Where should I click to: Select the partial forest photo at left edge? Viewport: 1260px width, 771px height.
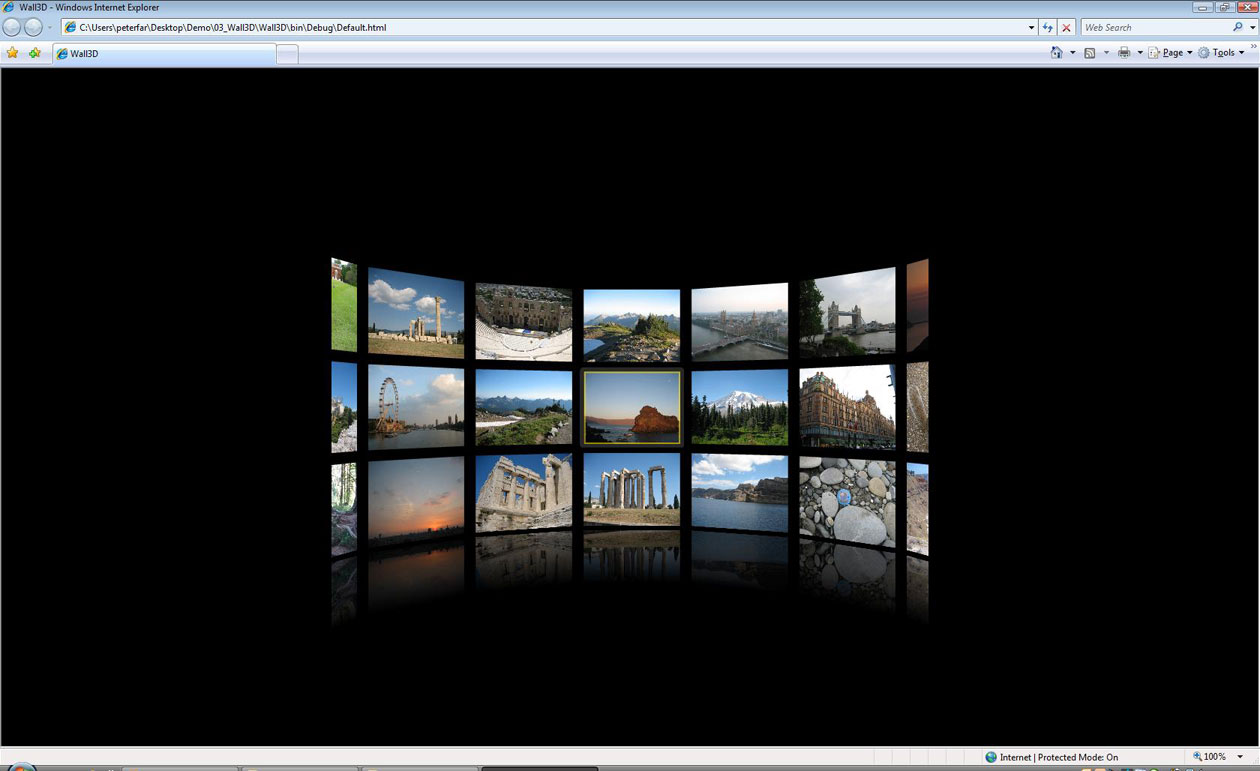pos(344,509)
